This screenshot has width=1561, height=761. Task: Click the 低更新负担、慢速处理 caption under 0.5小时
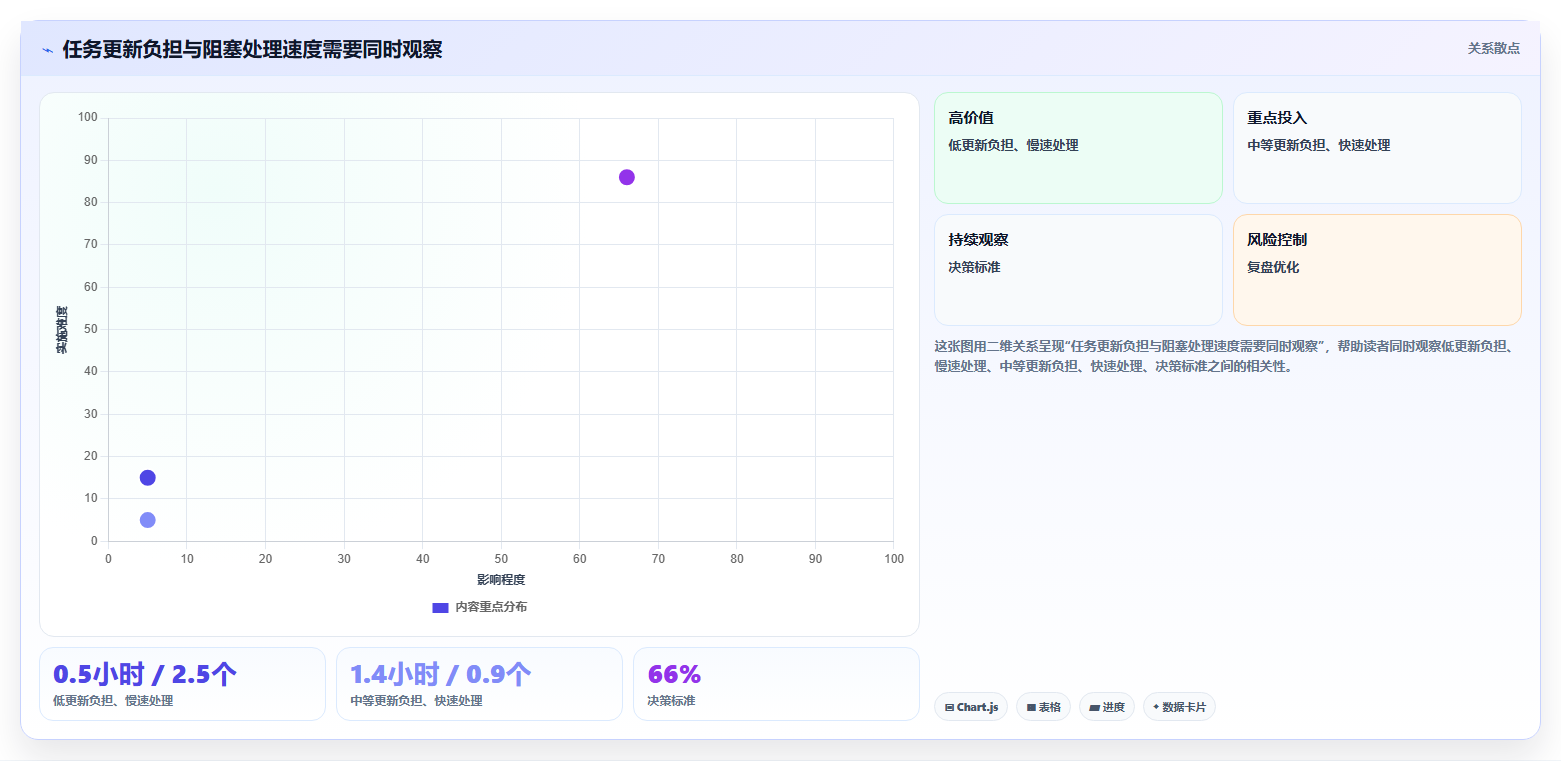click(x=113, y=701)
